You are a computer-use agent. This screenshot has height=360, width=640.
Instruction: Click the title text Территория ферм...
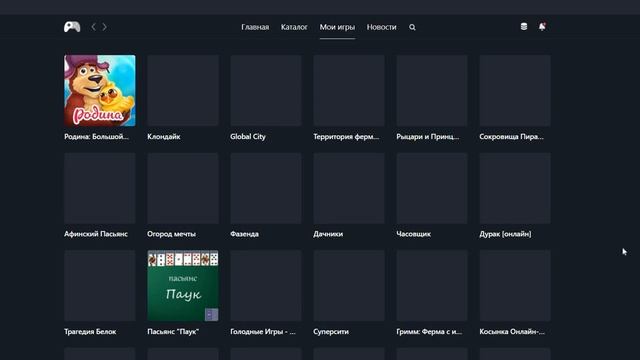pos(346,137)
